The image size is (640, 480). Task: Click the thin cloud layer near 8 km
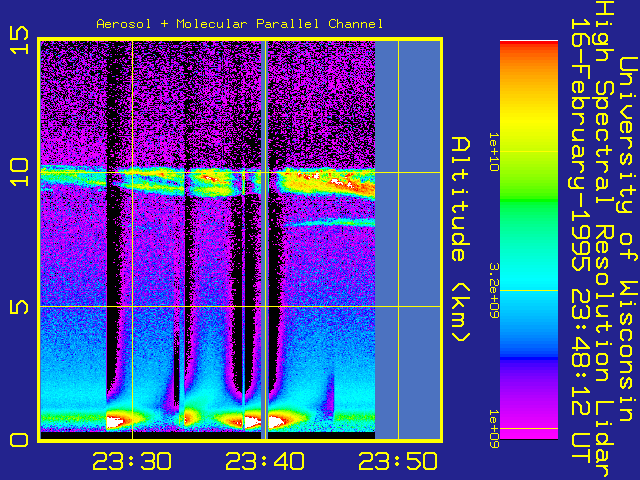pyautogui.click(x=334, y=222)
